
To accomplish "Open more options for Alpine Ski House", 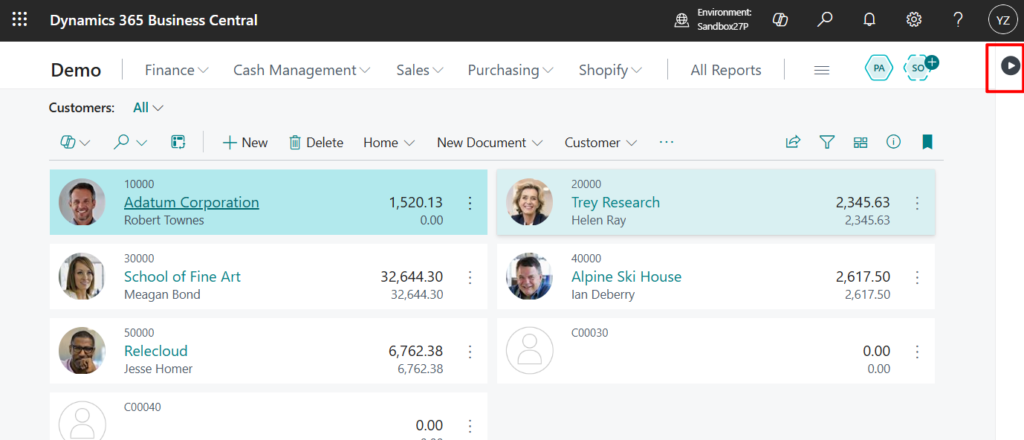I will [x=917, y=277].
